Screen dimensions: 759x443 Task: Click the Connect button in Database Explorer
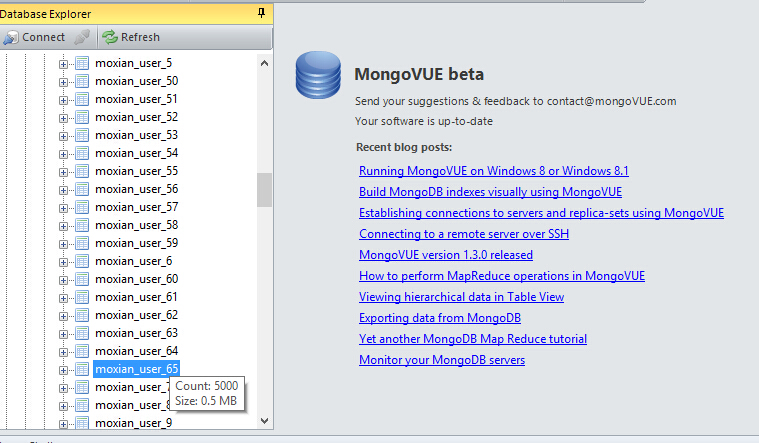pos(33,37)
